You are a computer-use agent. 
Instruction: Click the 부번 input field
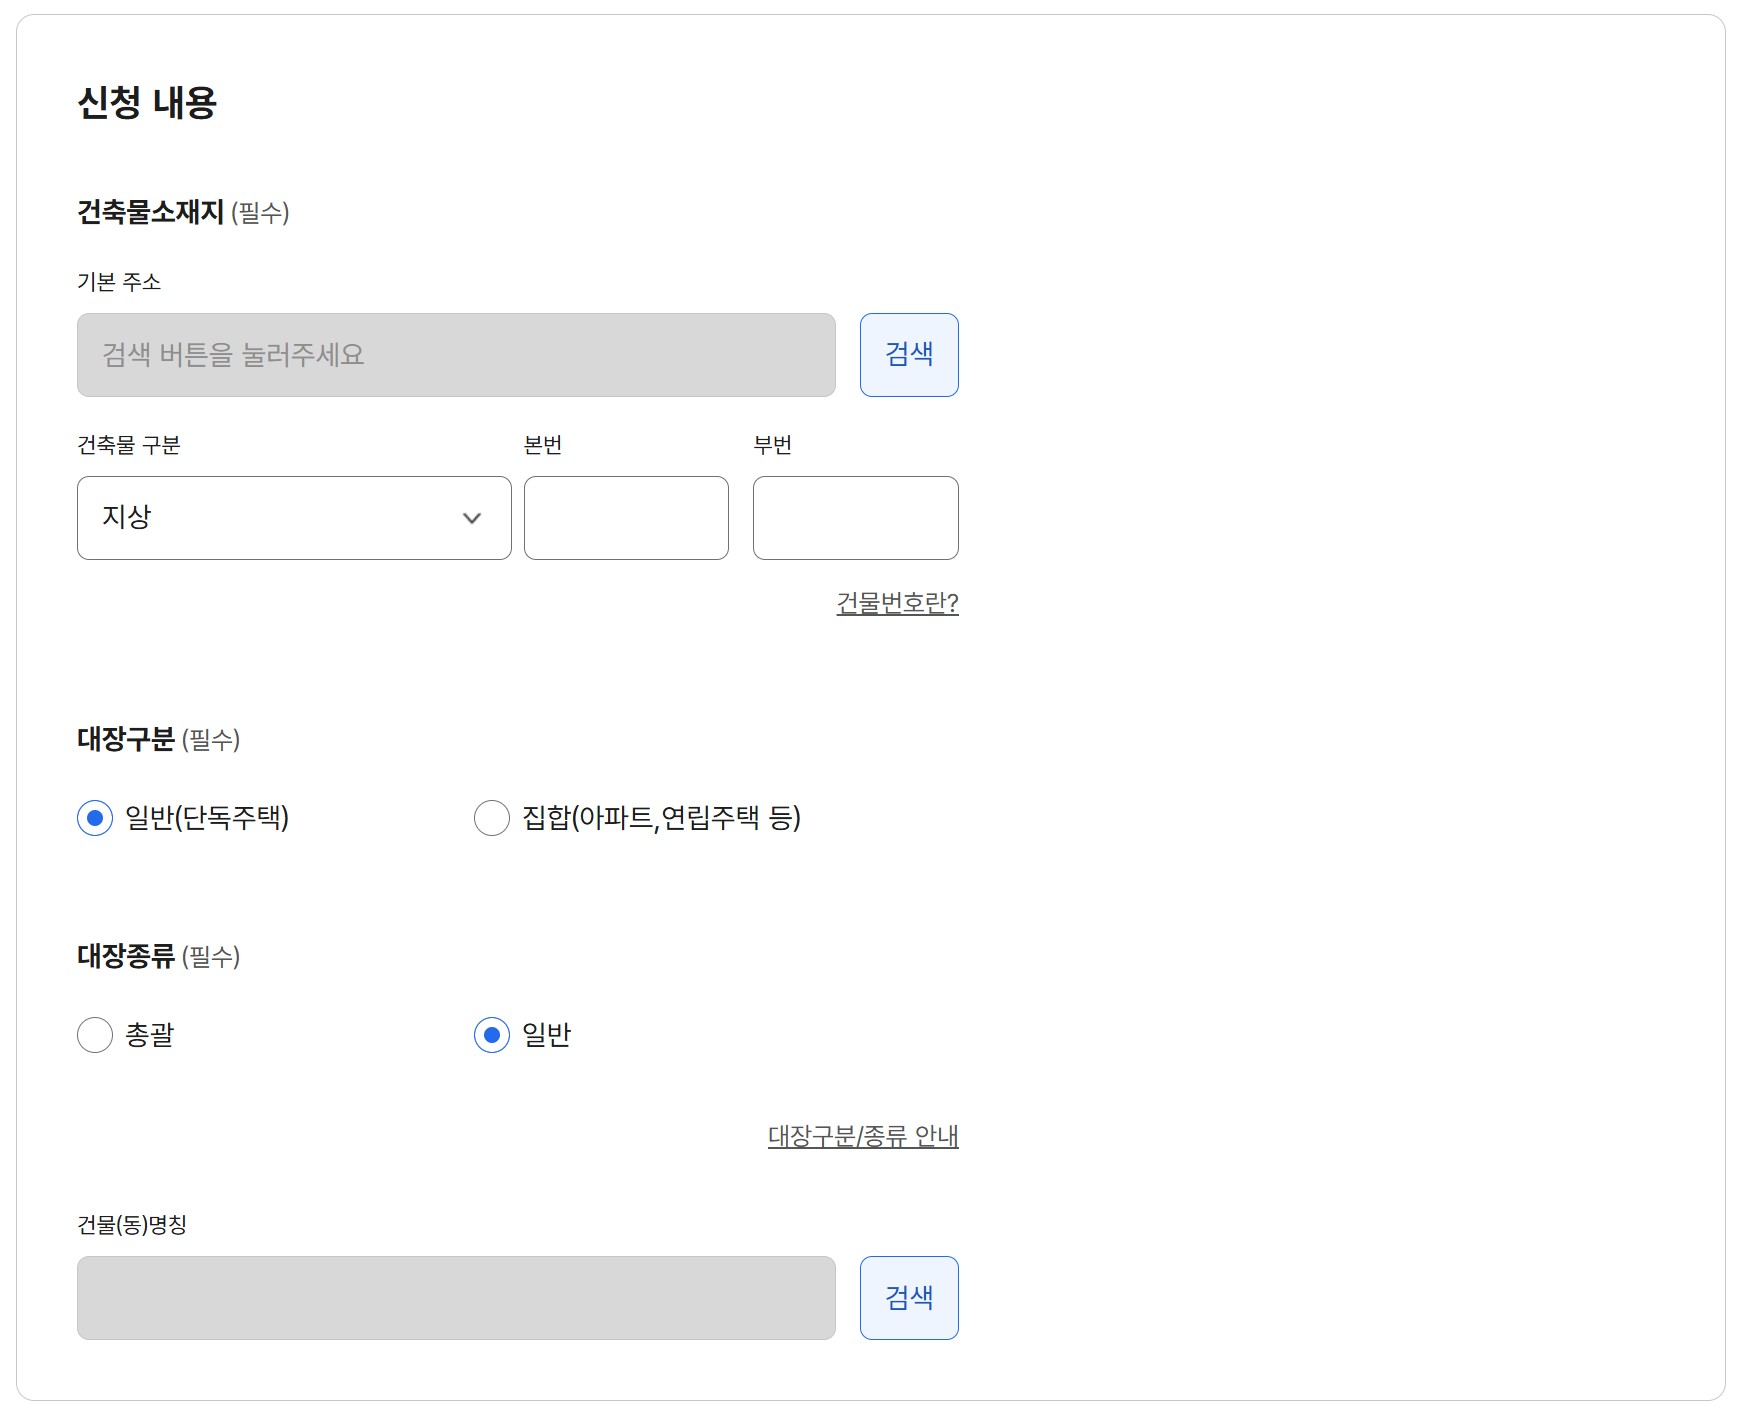tap(856, 518)
